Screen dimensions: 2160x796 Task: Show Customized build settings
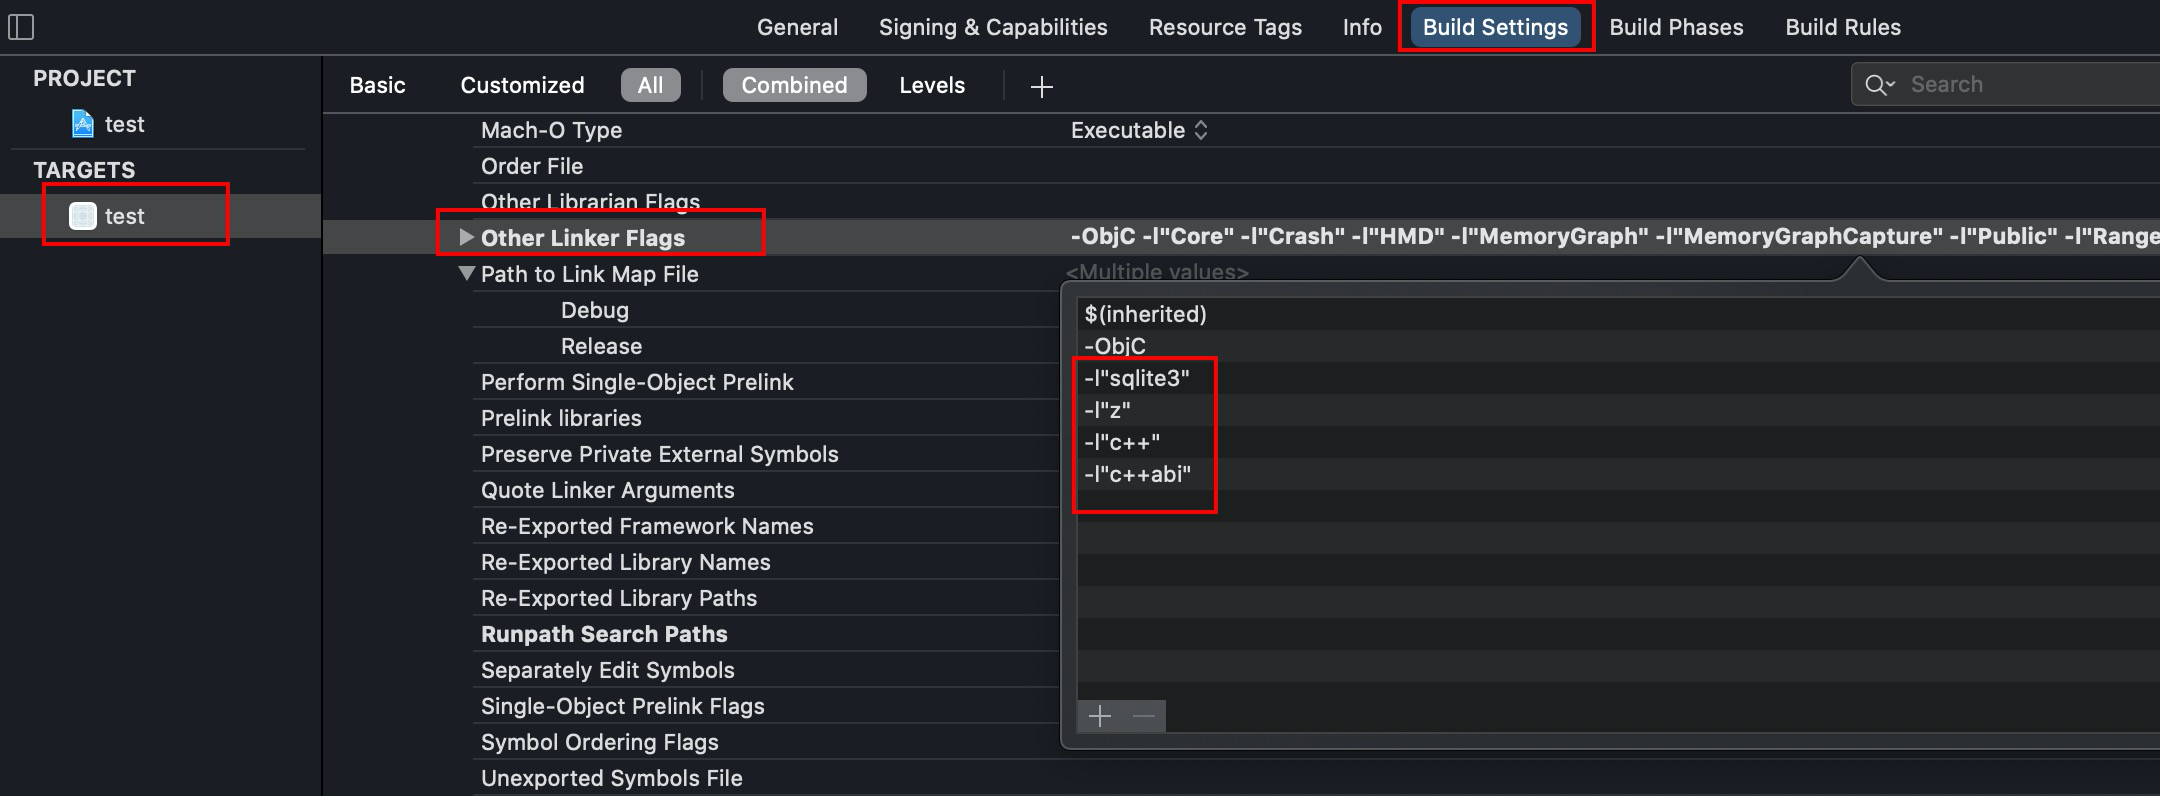click(522, 85)
